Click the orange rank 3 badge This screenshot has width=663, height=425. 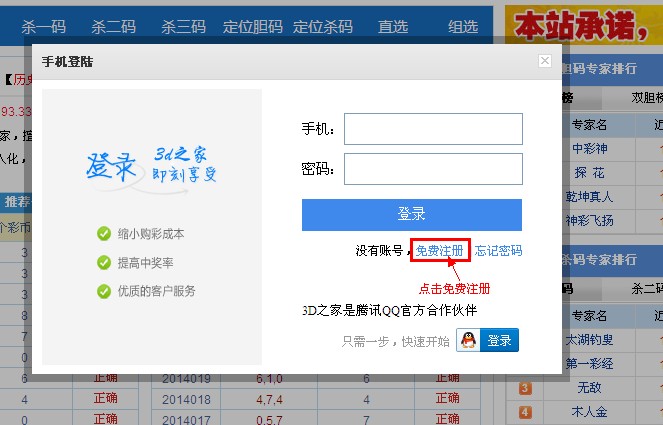525,388
